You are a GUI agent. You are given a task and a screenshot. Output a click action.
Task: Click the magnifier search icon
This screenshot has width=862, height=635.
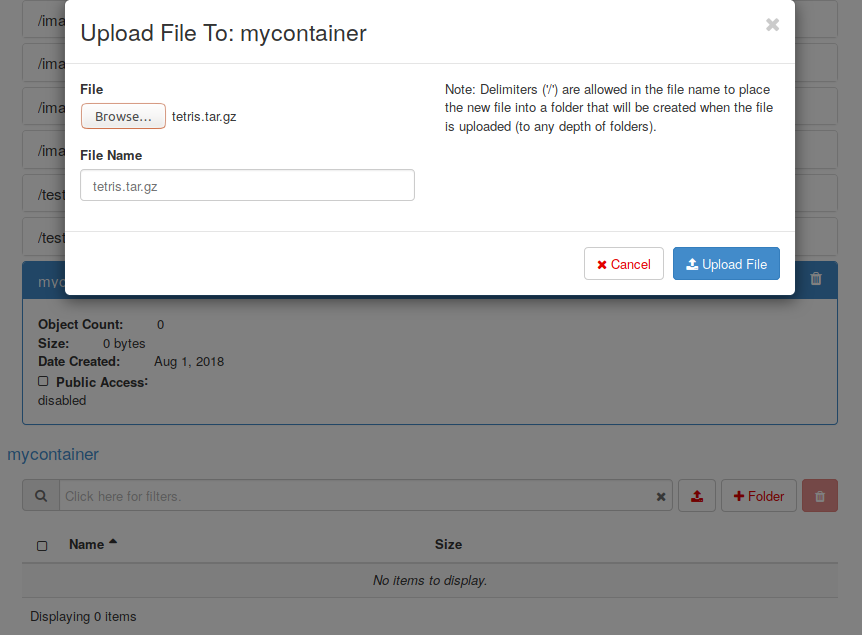tap(41, 496)
